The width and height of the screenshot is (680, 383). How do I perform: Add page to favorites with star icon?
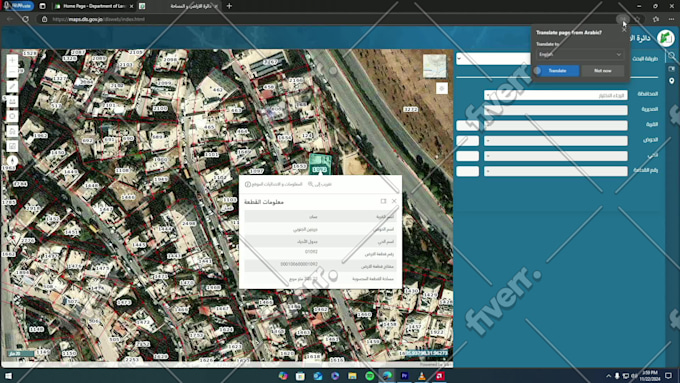tap(638, 19)
